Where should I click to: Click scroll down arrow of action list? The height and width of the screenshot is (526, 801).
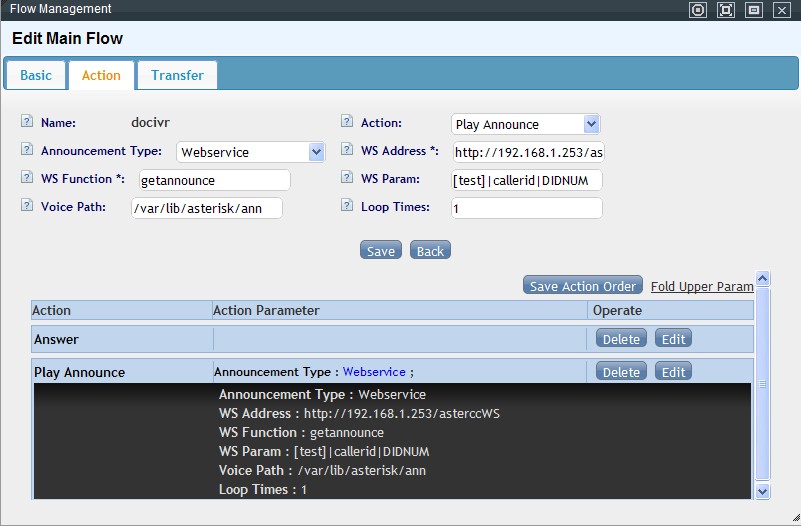763,490
